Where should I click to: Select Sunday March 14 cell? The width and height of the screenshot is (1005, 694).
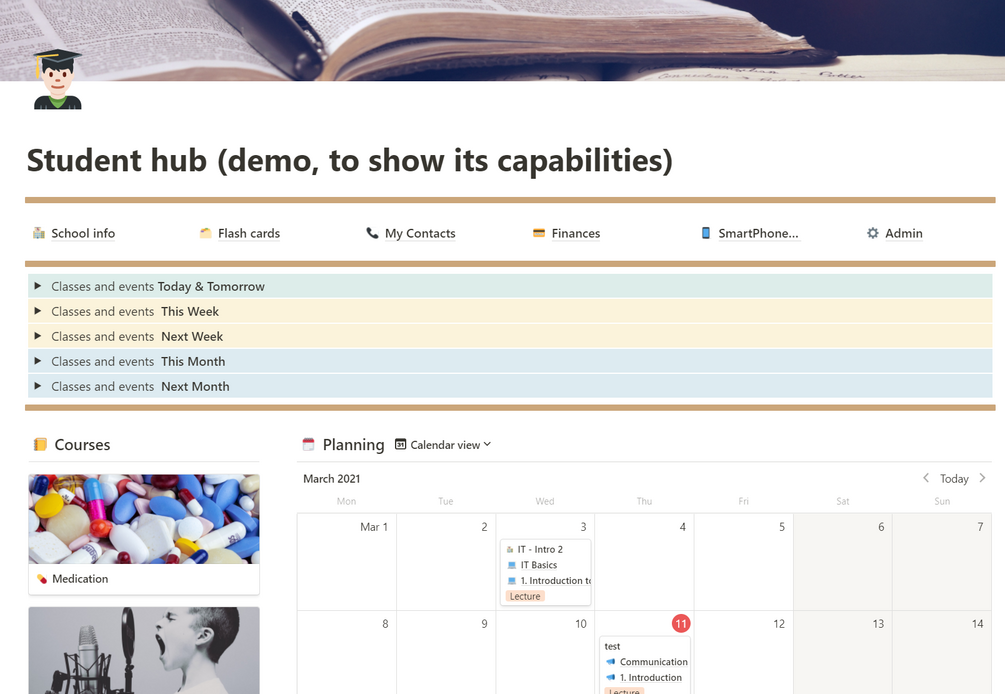(x=942, y=652)
